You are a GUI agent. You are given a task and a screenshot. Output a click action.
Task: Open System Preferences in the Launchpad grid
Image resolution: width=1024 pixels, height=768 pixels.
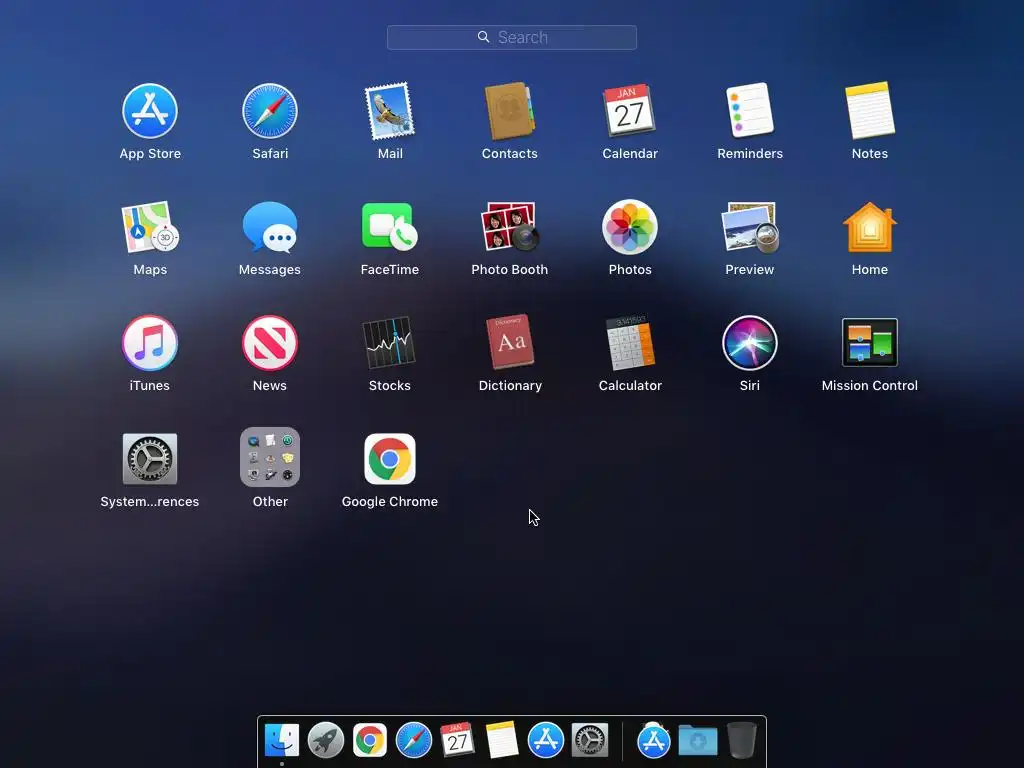click(150, 459)
